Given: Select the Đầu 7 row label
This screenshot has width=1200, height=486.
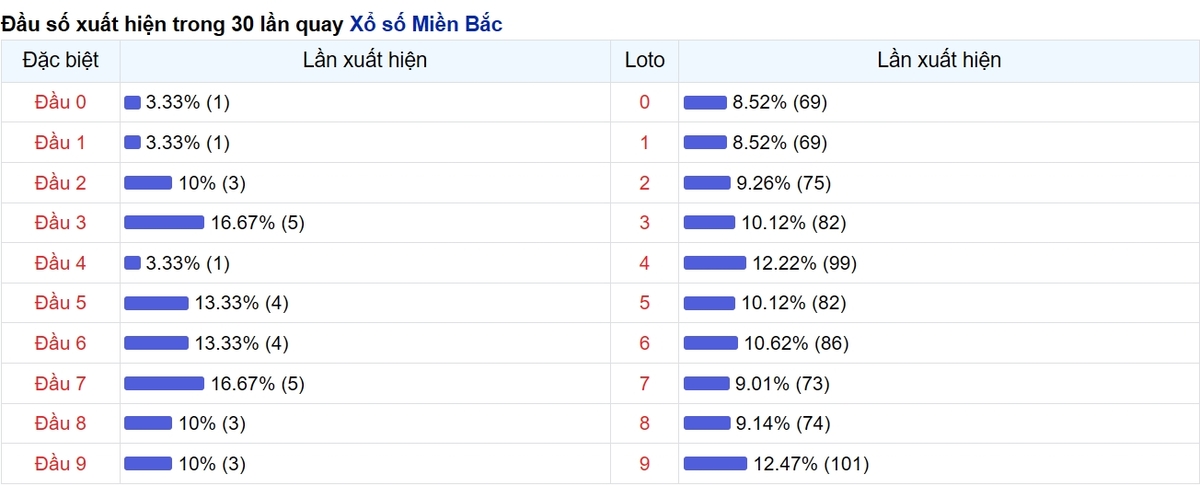Looking at the screenshot, I should (x=60, y=383).
